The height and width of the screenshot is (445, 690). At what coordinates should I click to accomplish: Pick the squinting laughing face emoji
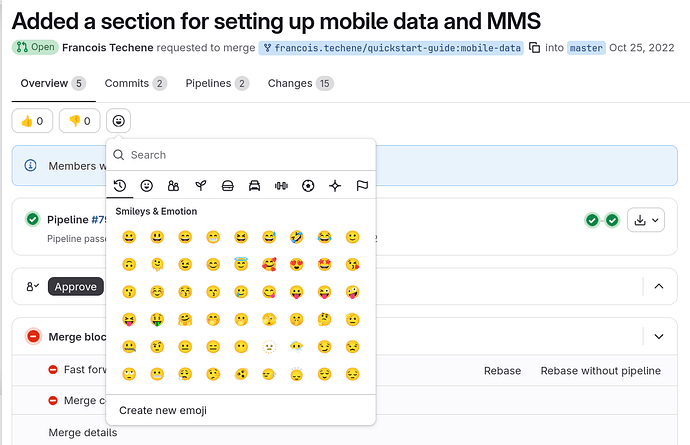(241, 237)
